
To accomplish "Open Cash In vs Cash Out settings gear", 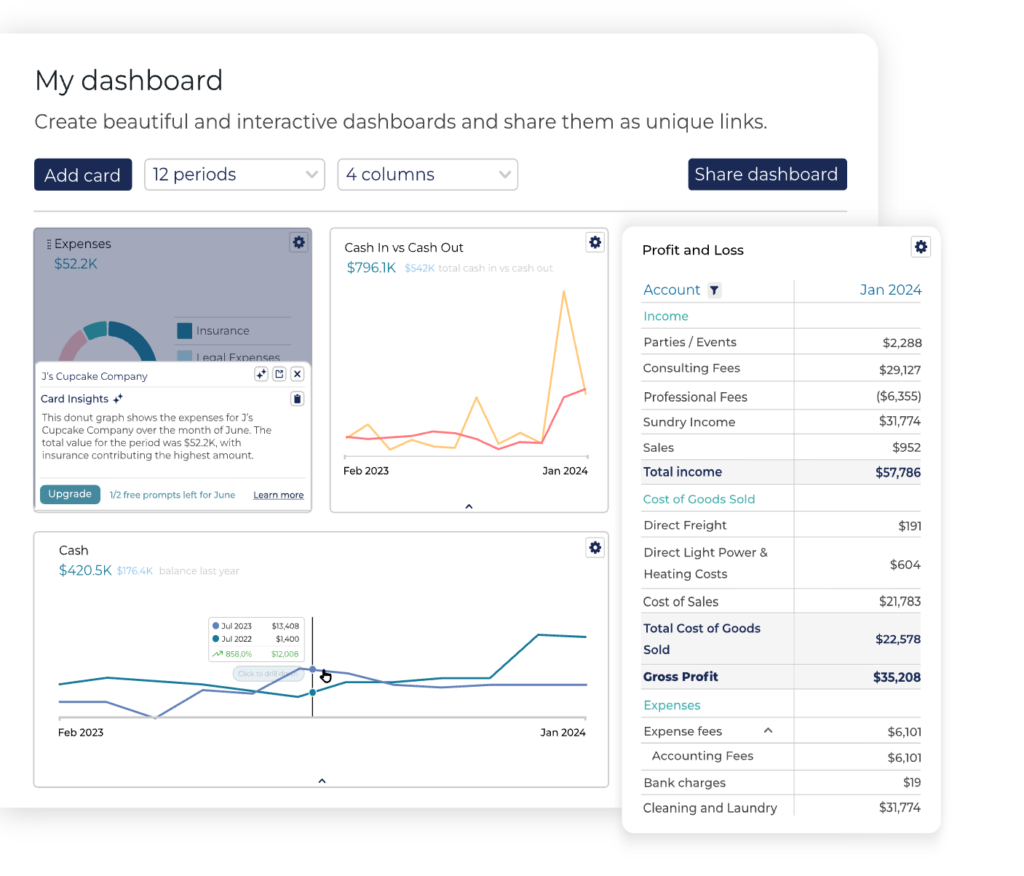I will click(595, 242).
